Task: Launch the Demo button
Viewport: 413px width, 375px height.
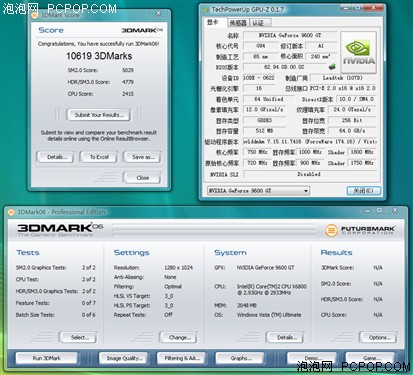Action: point(312,358)
